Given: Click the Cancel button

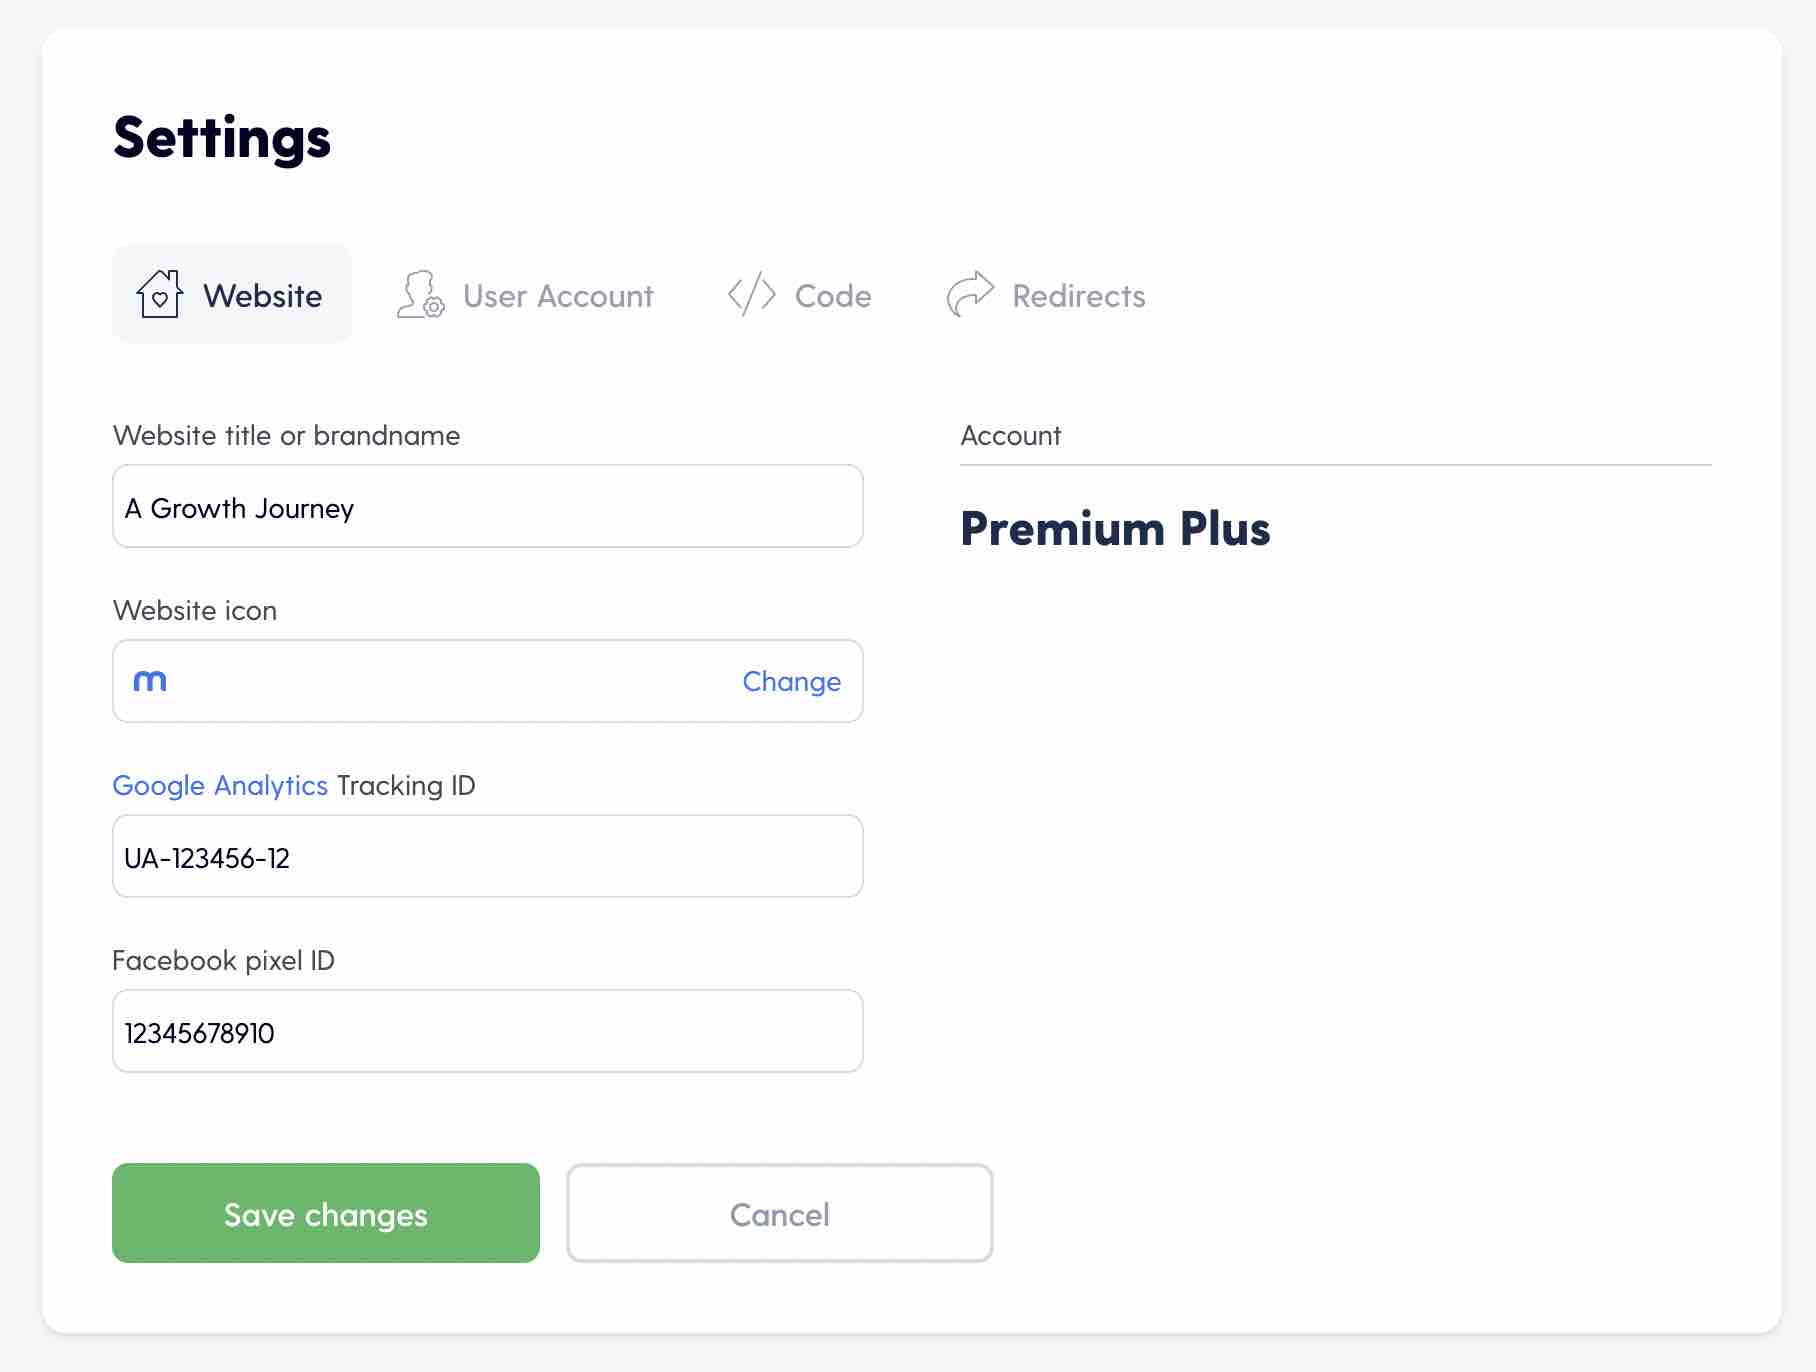Looking at the screenshot, I should [780, 1213].
